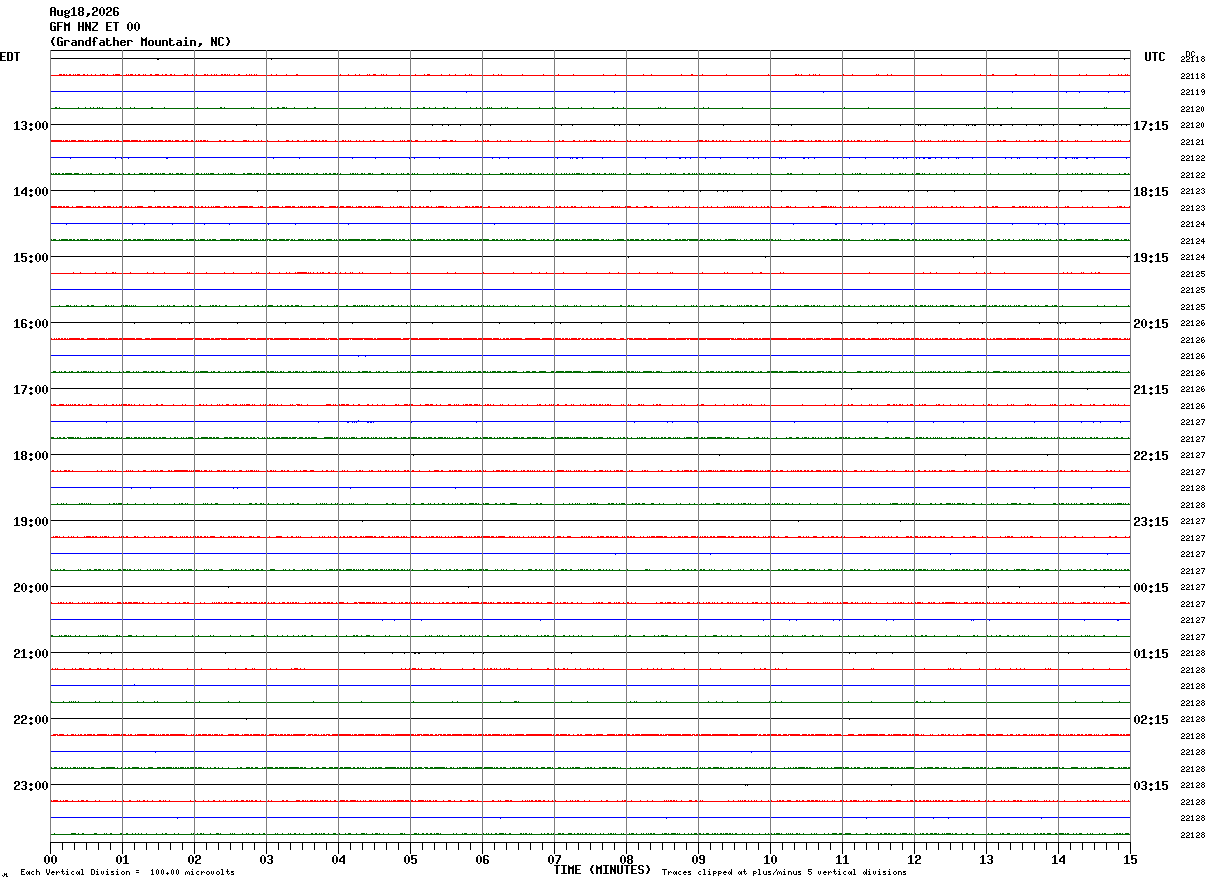This screenshot has width=1210, height=886.
Task: Click the 17:15 UTC time label
Action: (x=1151, y=126)
